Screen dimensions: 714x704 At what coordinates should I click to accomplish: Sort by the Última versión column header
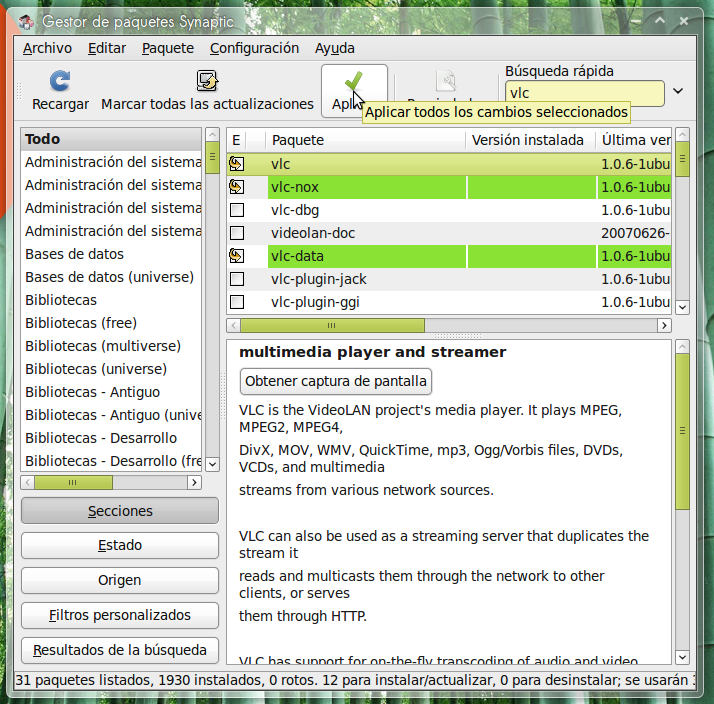tap(634, 140)
